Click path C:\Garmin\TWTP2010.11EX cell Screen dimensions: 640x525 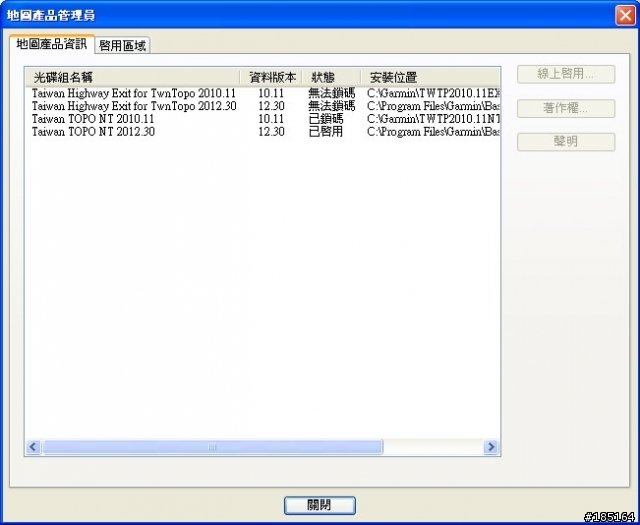click(433, 93)
